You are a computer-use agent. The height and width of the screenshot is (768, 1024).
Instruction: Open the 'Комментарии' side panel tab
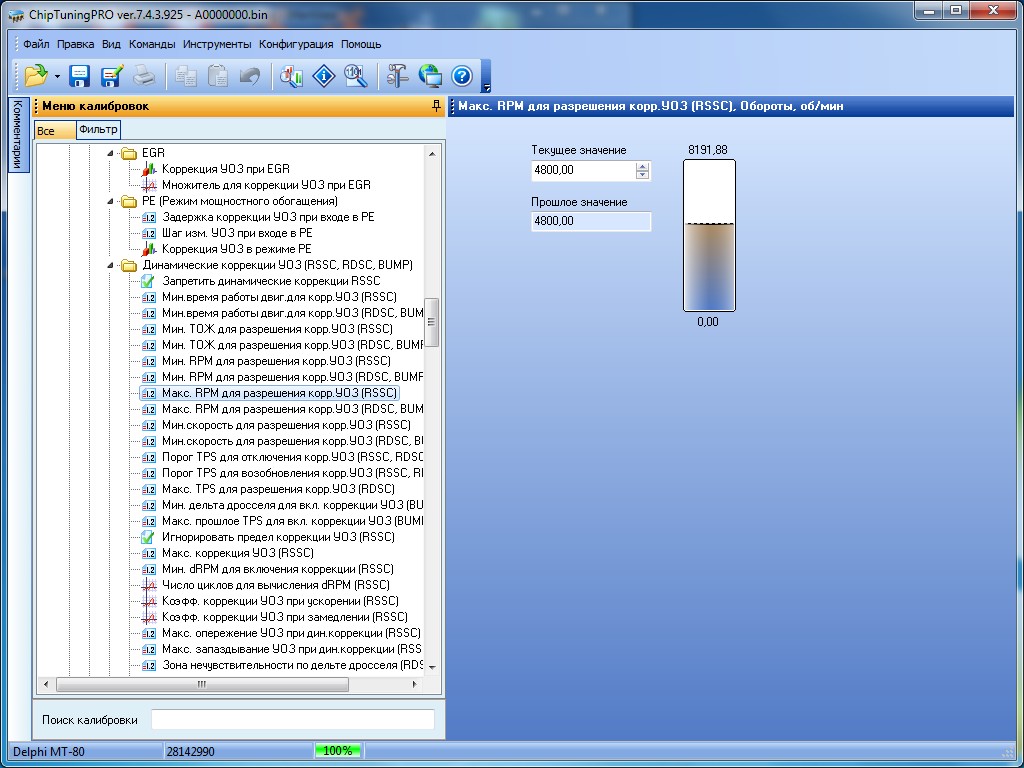point(16,135)
